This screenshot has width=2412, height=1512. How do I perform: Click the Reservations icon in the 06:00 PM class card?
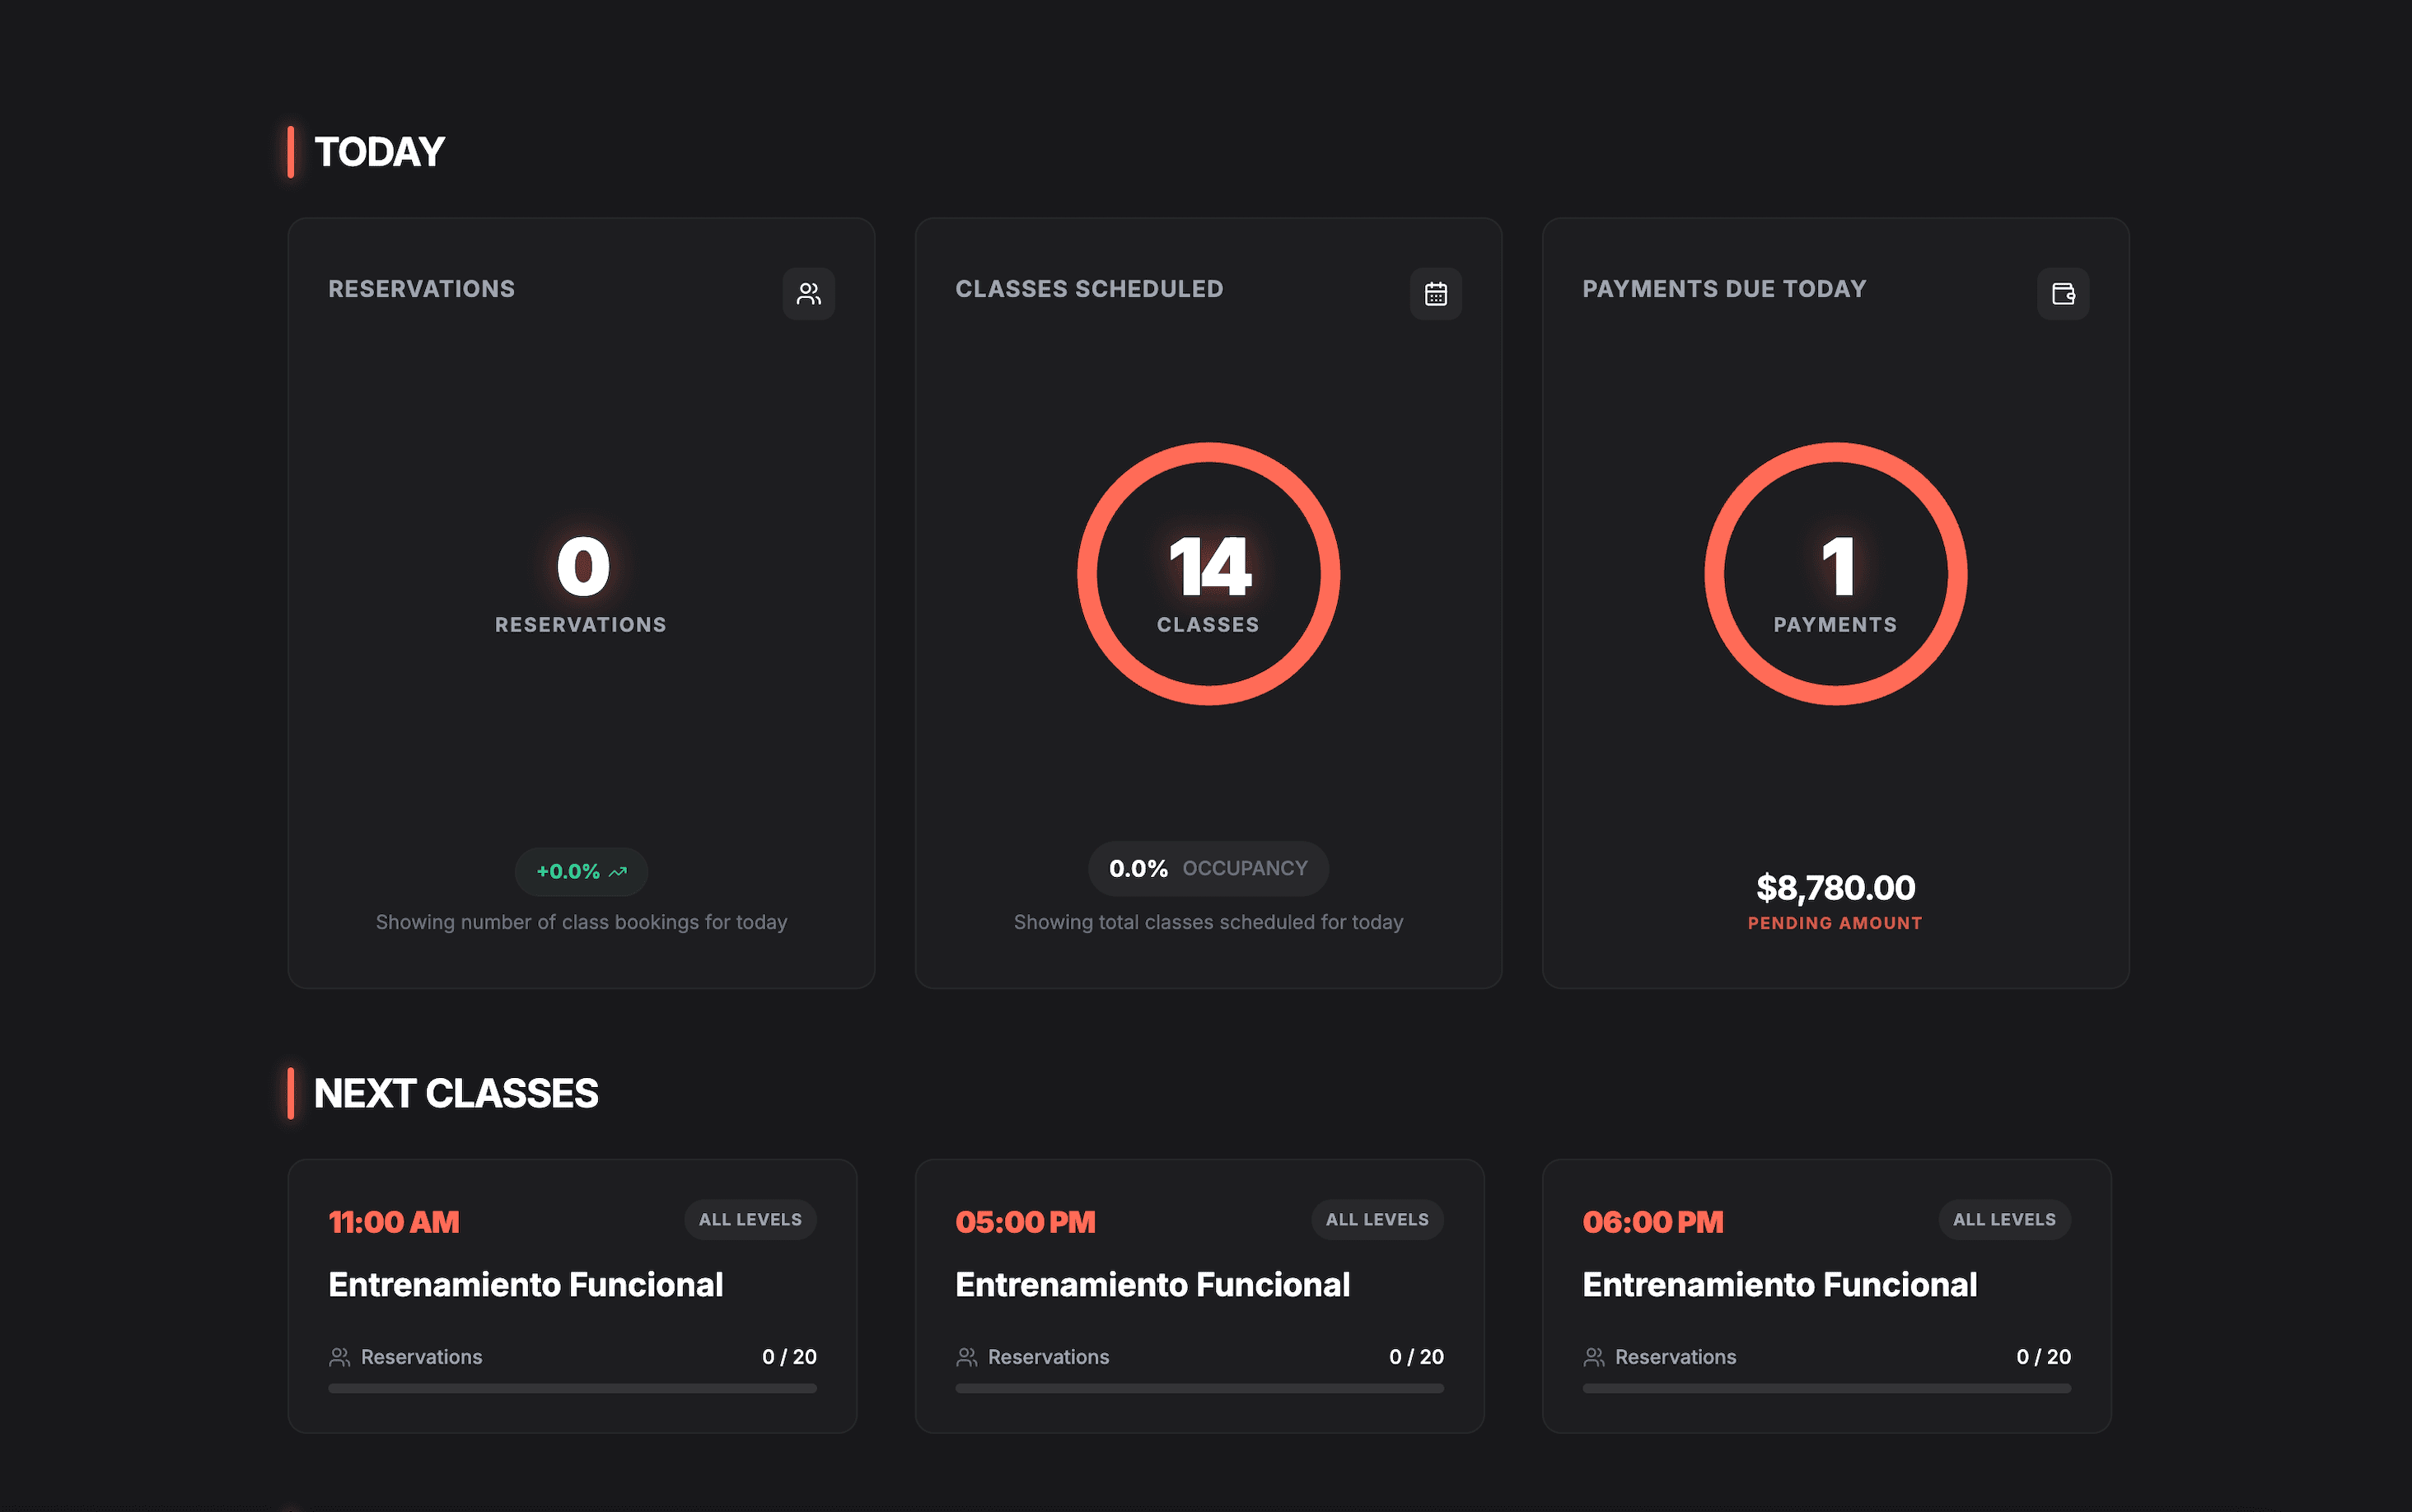point(1593,1357)
